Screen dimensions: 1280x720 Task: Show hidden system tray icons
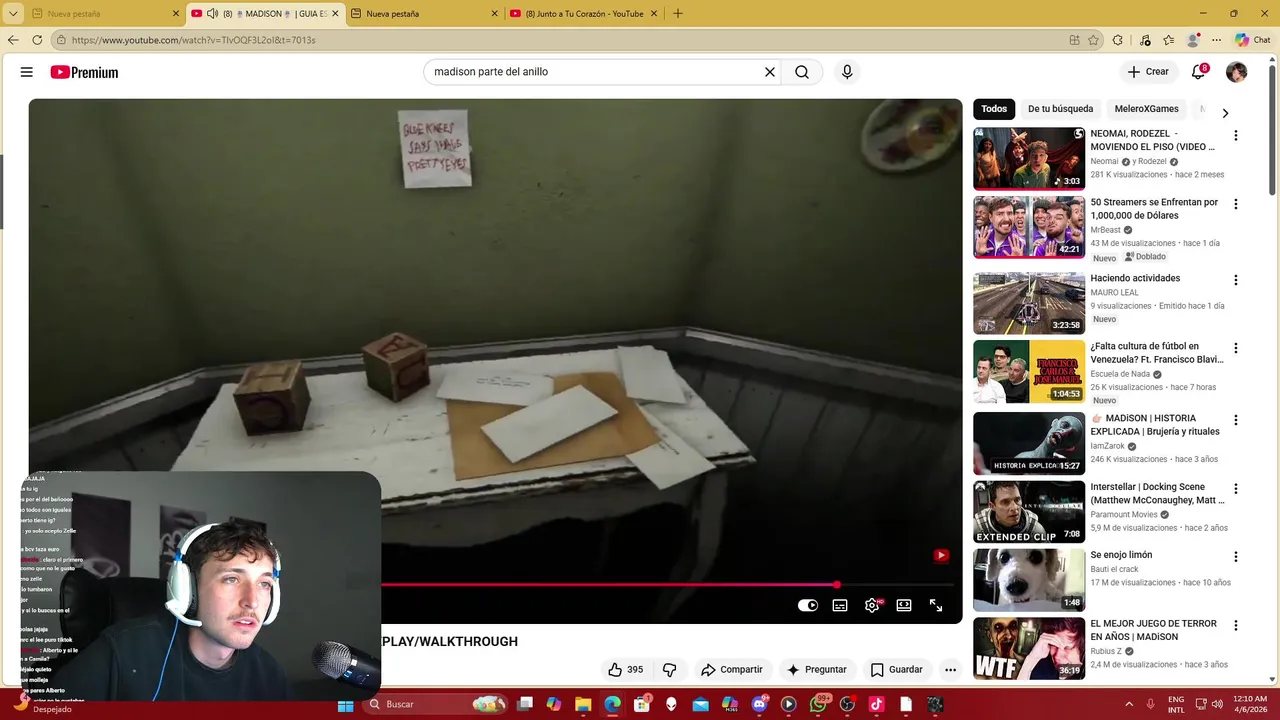click(1129, 704)
